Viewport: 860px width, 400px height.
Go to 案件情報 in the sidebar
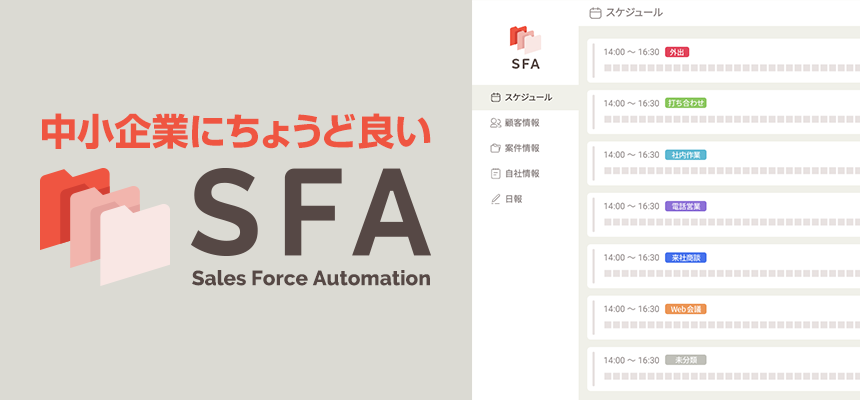522,148
